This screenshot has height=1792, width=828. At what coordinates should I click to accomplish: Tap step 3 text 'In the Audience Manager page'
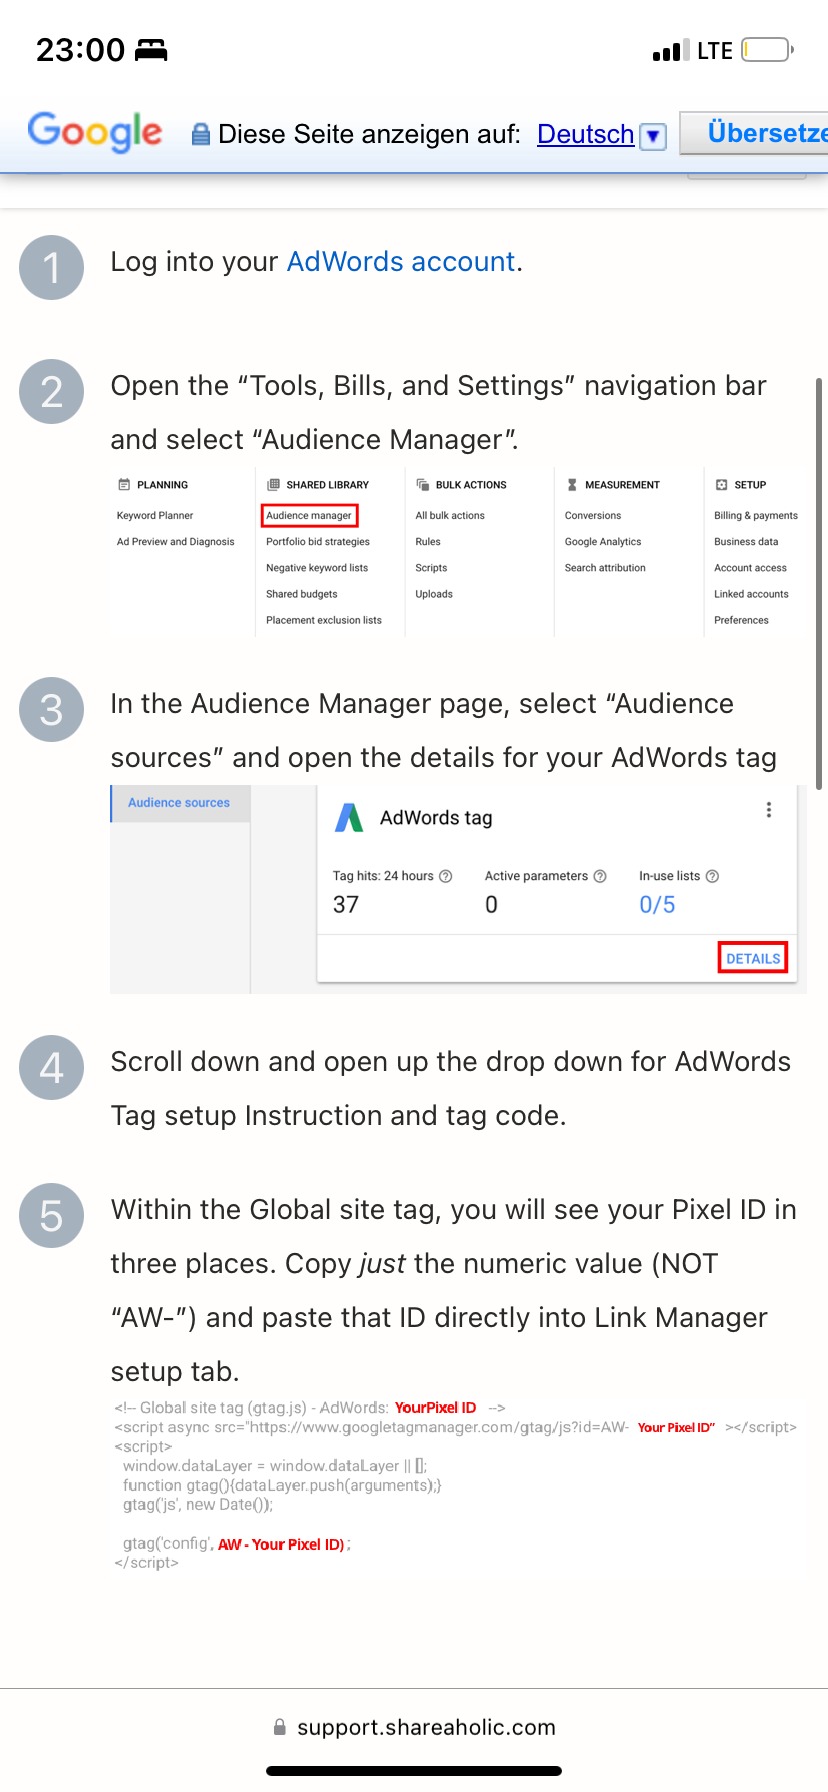pyautogui.click(x=311, y=704)
